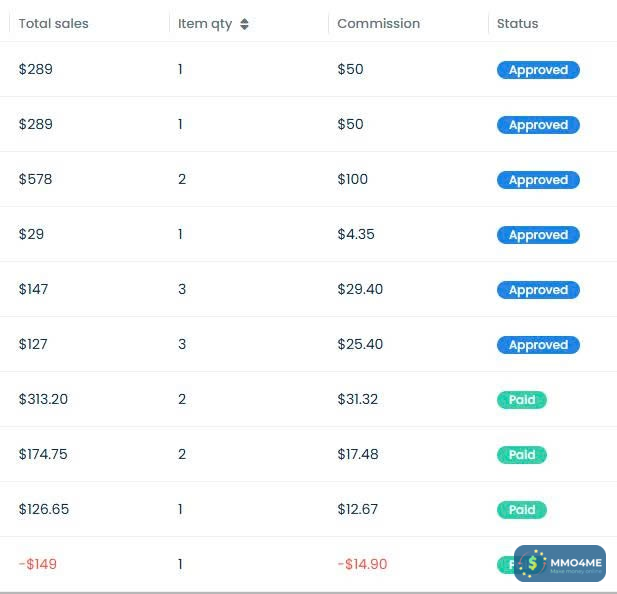Select the Commission column header
The image size is (617, 594).
[378, 24]
